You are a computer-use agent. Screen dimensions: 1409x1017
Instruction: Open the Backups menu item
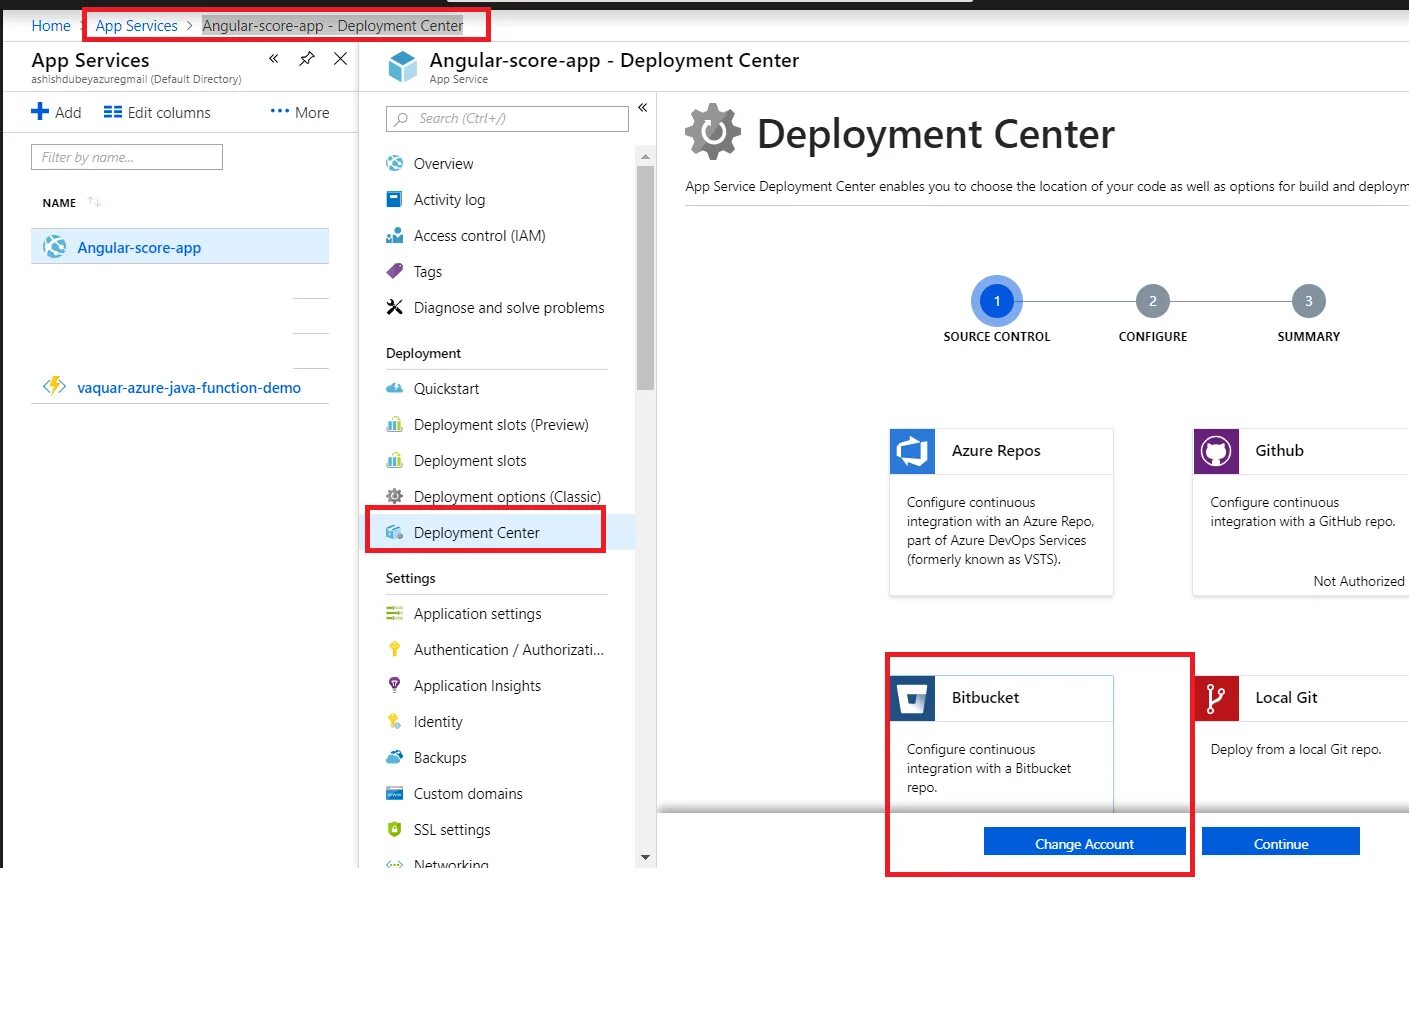click(x=440, y=758)
